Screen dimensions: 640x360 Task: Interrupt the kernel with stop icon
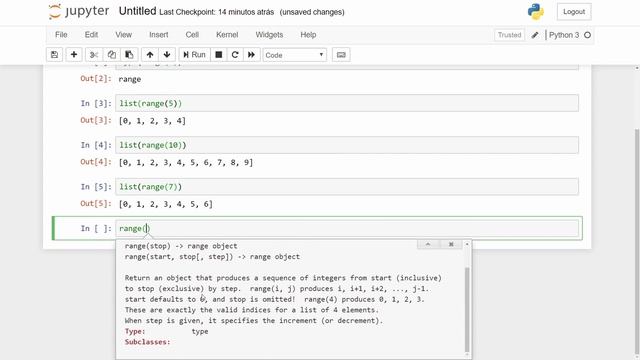tap(219, 55)
